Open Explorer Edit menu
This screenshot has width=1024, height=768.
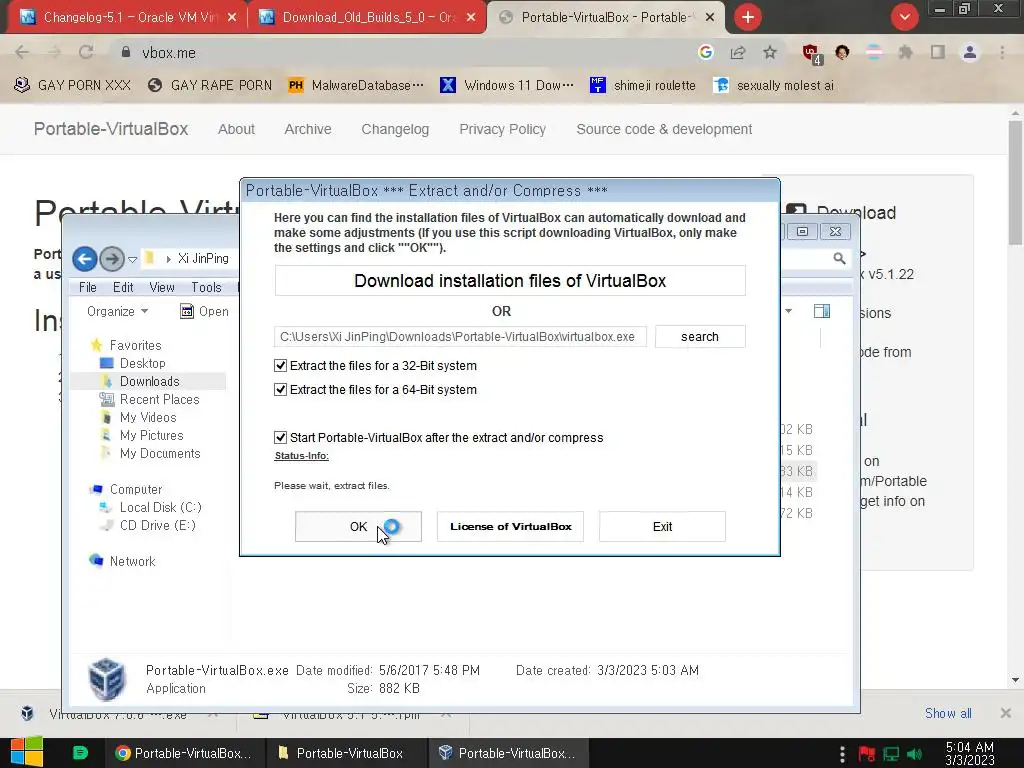[123, 287]
